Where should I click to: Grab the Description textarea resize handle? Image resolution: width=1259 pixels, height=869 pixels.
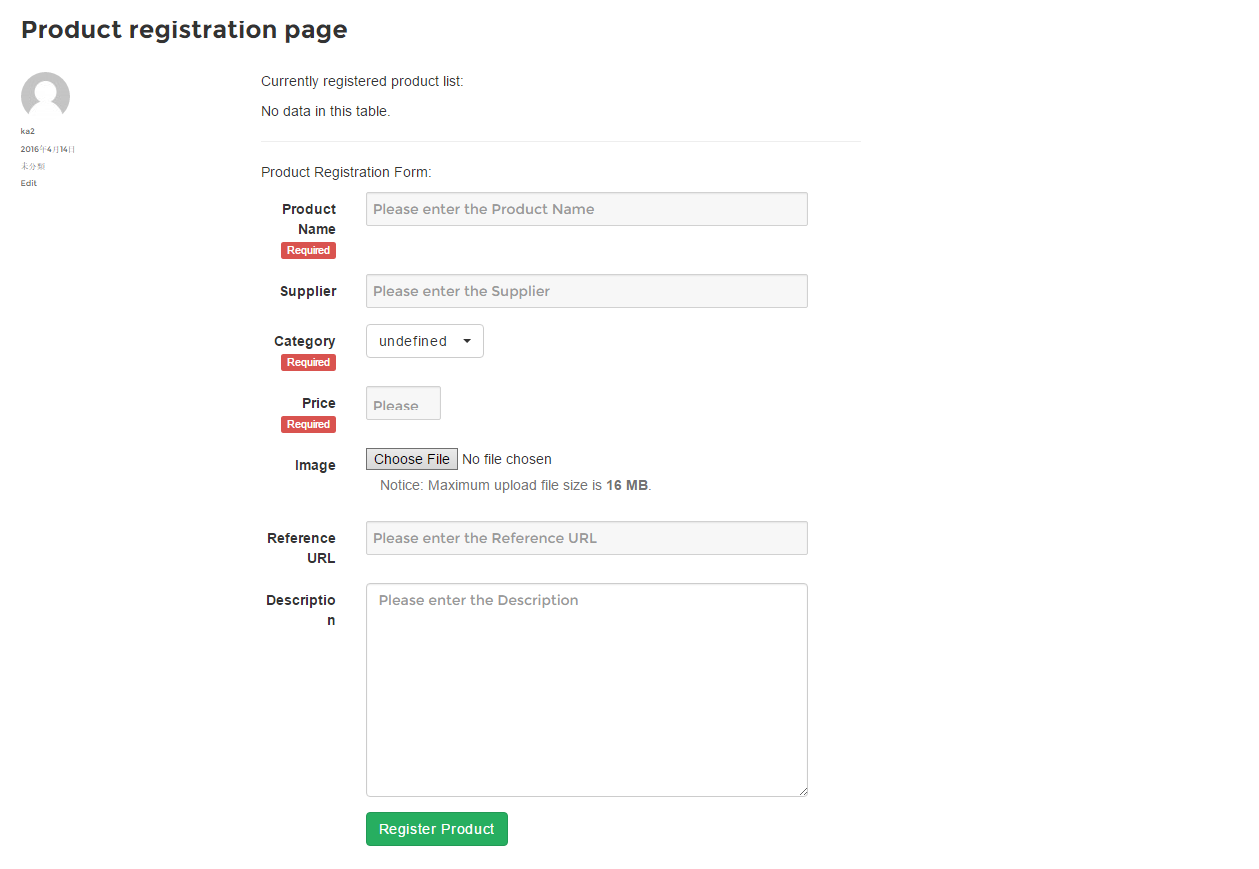802,791
